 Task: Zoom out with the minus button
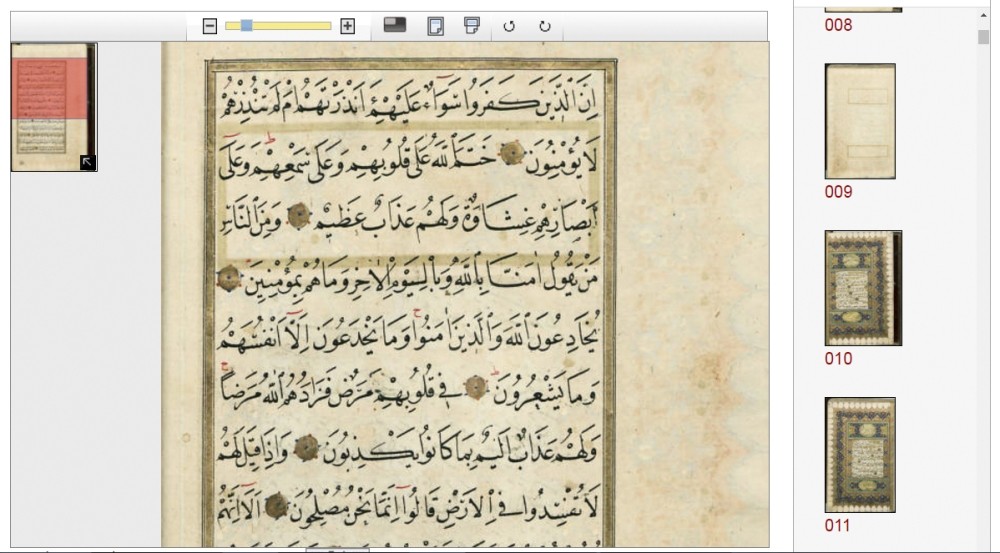pyautogui.click(x=210, y=26)
